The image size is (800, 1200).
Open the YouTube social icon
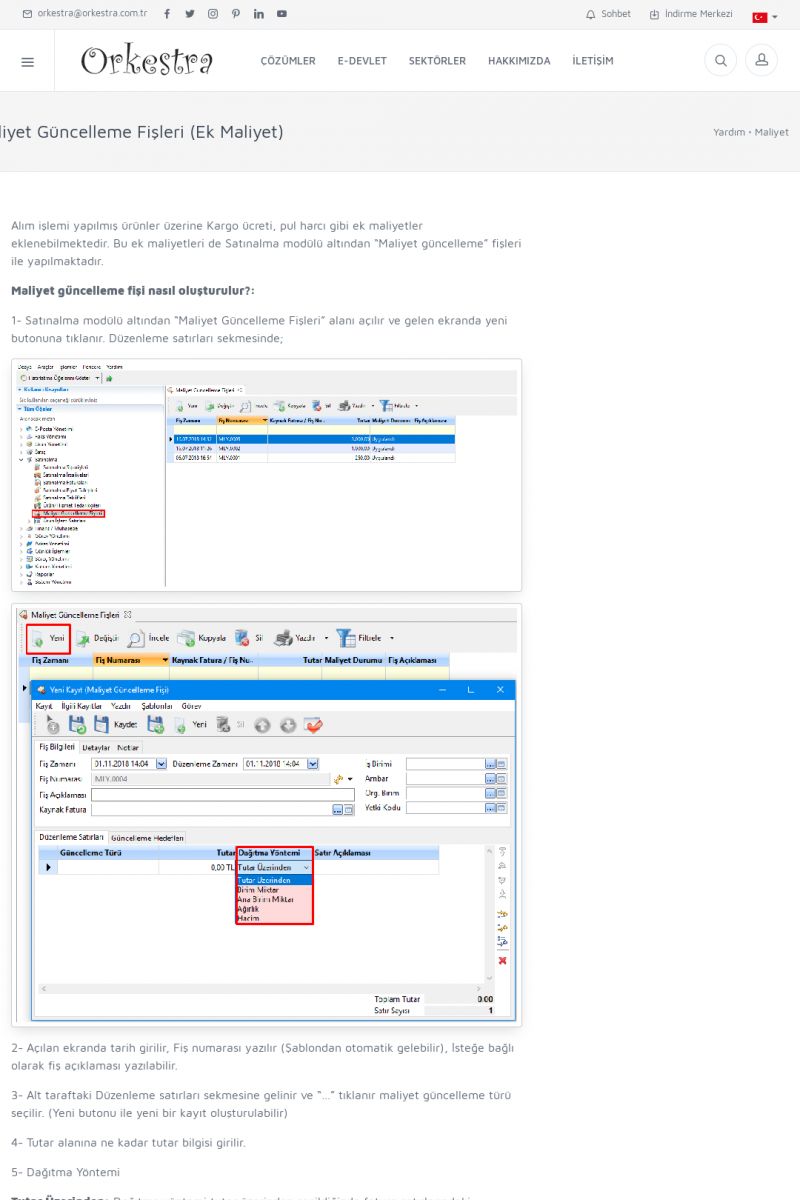pos(282,14)
